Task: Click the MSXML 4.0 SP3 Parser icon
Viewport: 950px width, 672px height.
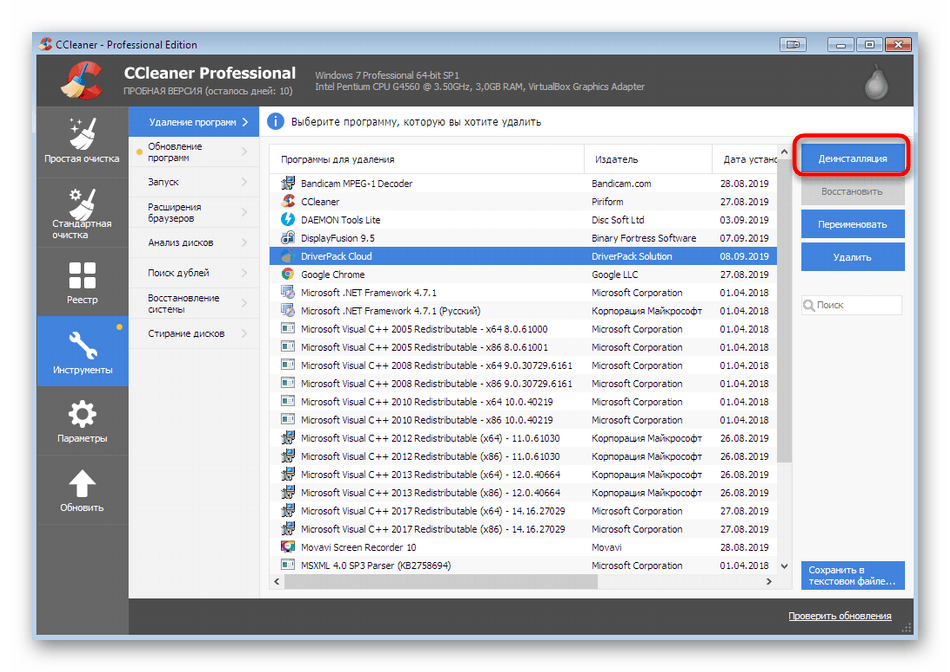Action: pos(288,565)
